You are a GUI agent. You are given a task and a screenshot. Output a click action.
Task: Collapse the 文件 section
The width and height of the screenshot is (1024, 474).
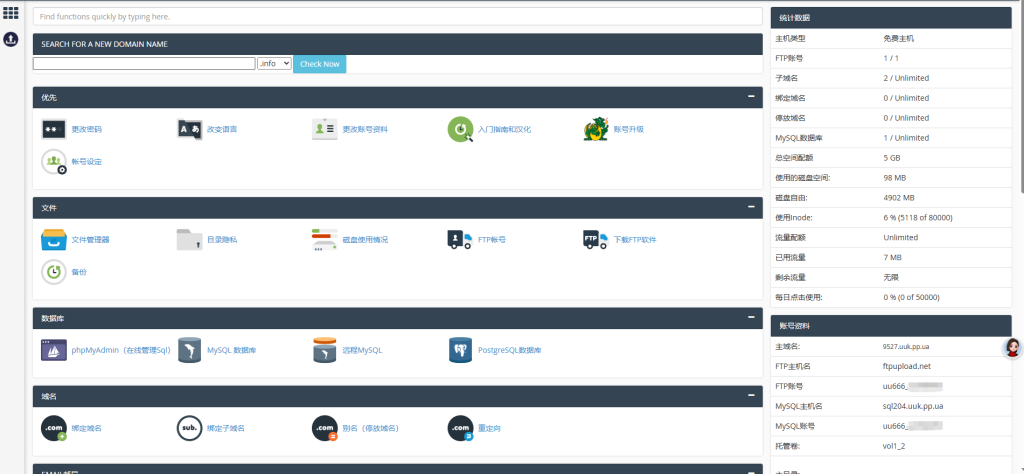751,207
